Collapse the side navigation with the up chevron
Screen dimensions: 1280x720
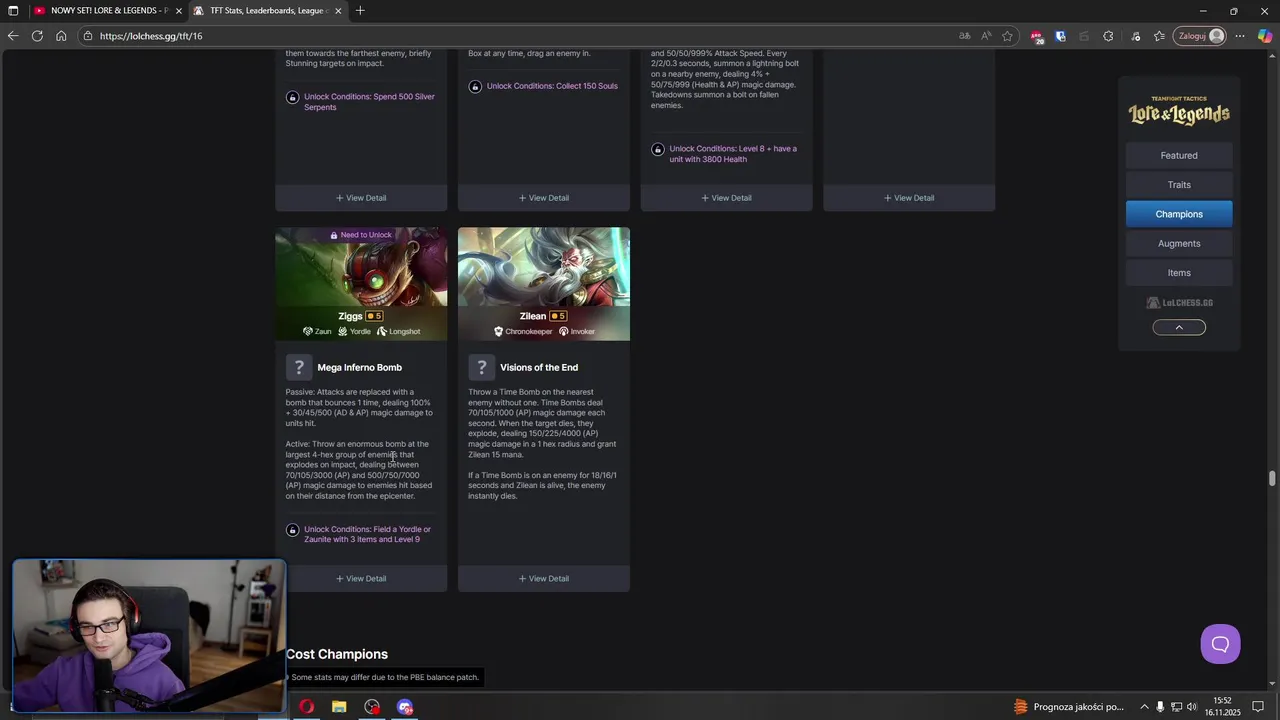[1179, 327]
